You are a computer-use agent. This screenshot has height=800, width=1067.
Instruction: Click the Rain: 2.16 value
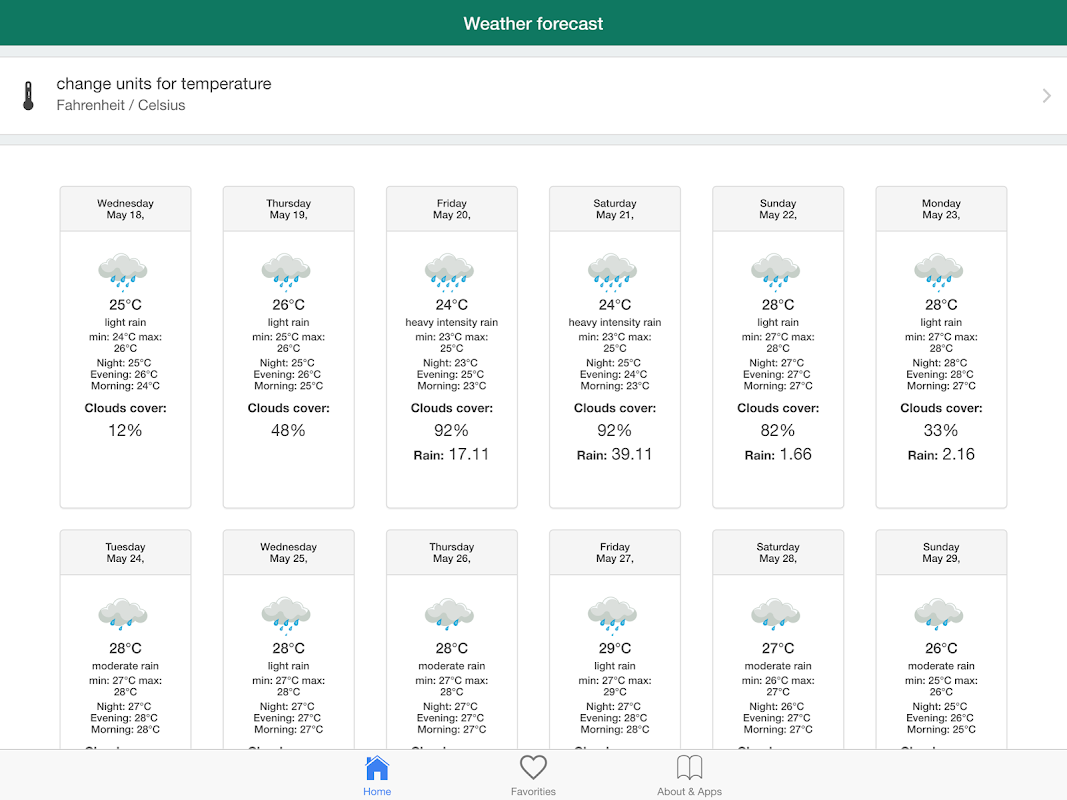coord(941,454)
